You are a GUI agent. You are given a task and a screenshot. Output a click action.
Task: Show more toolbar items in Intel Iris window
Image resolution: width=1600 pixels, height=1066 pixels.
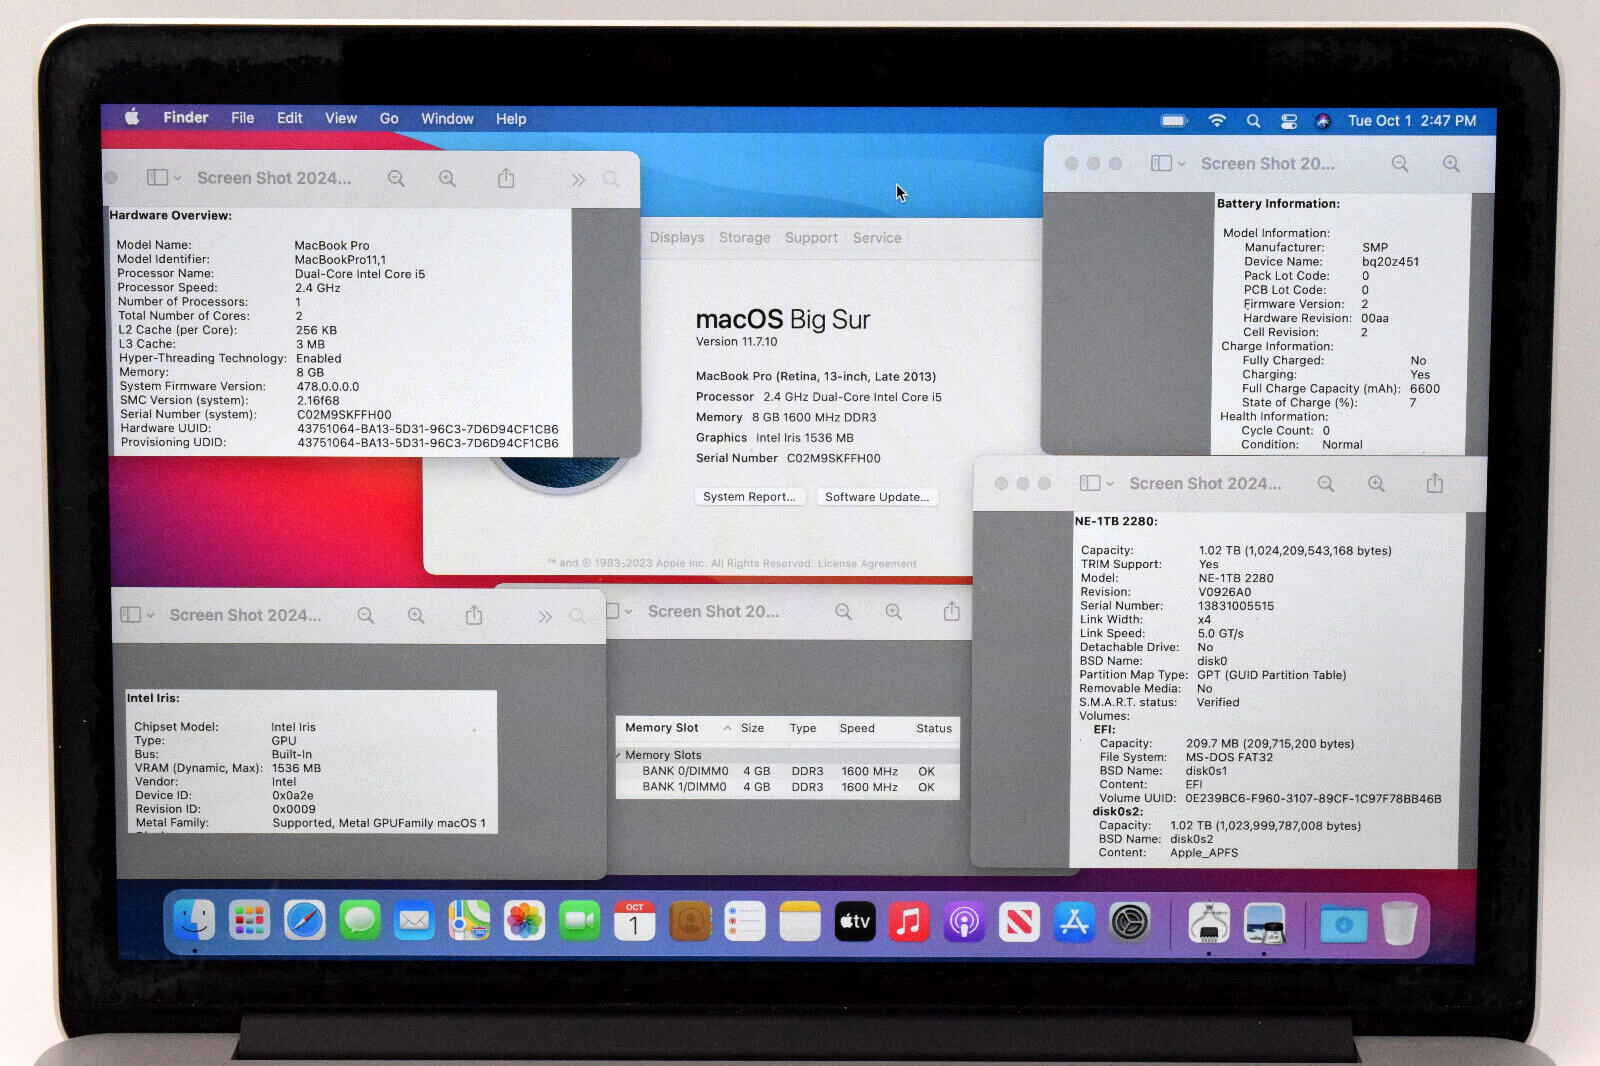(x=545, y=617)
